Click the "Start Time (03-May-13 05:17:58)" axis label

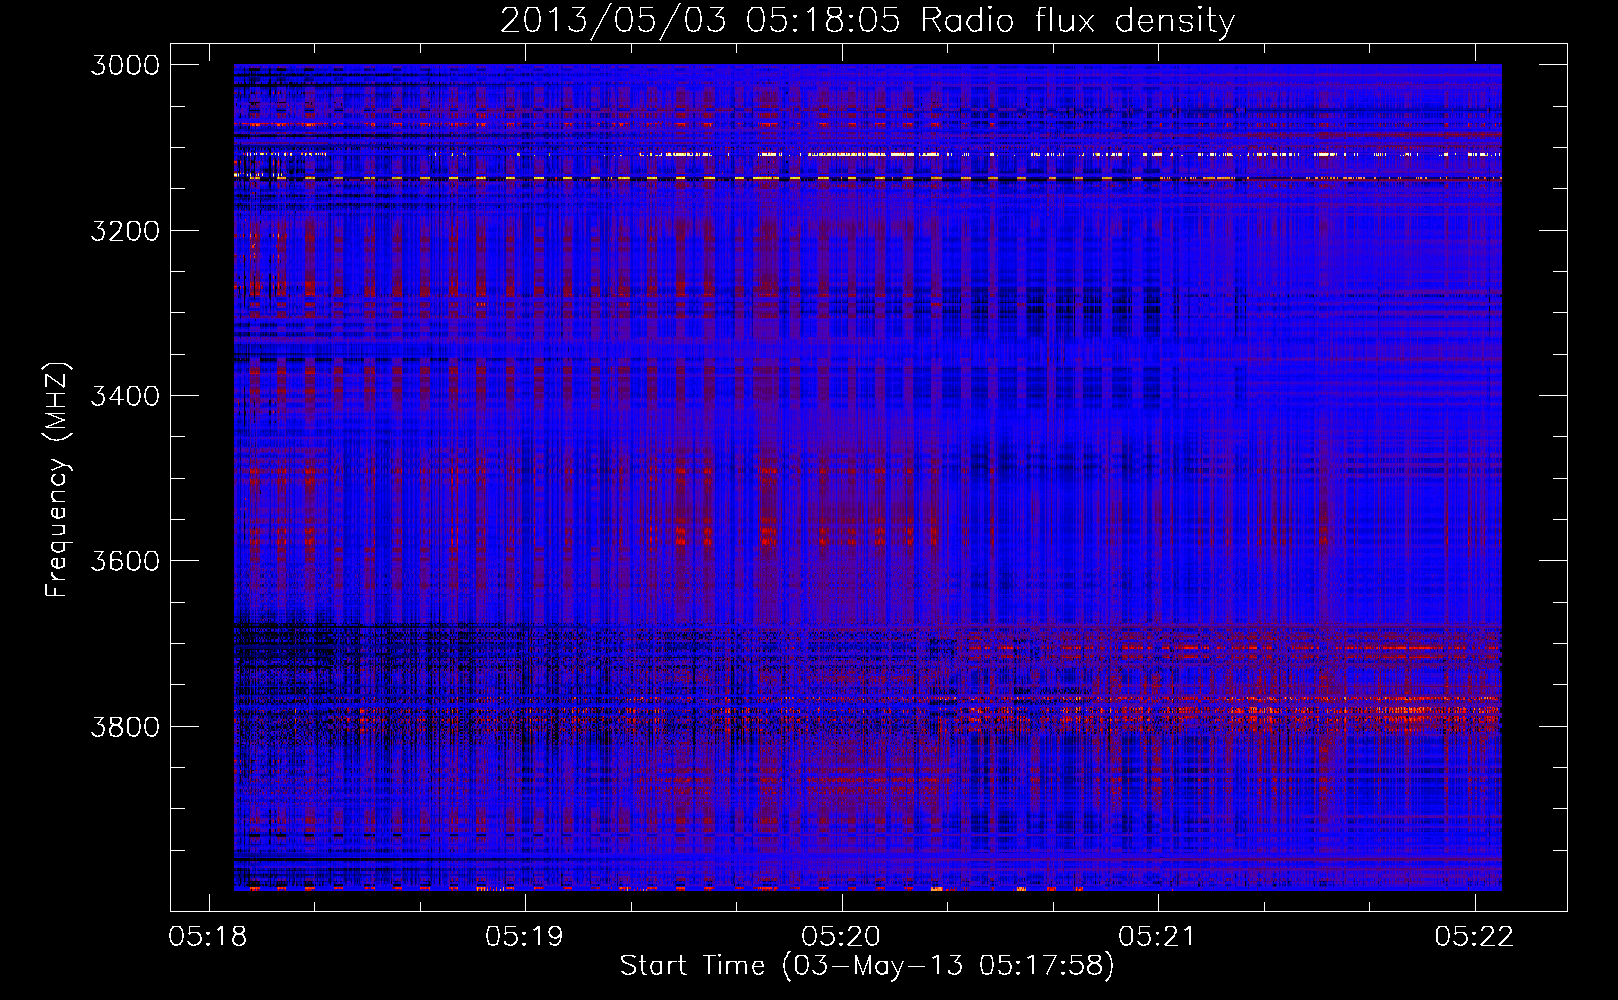(867, 966)
